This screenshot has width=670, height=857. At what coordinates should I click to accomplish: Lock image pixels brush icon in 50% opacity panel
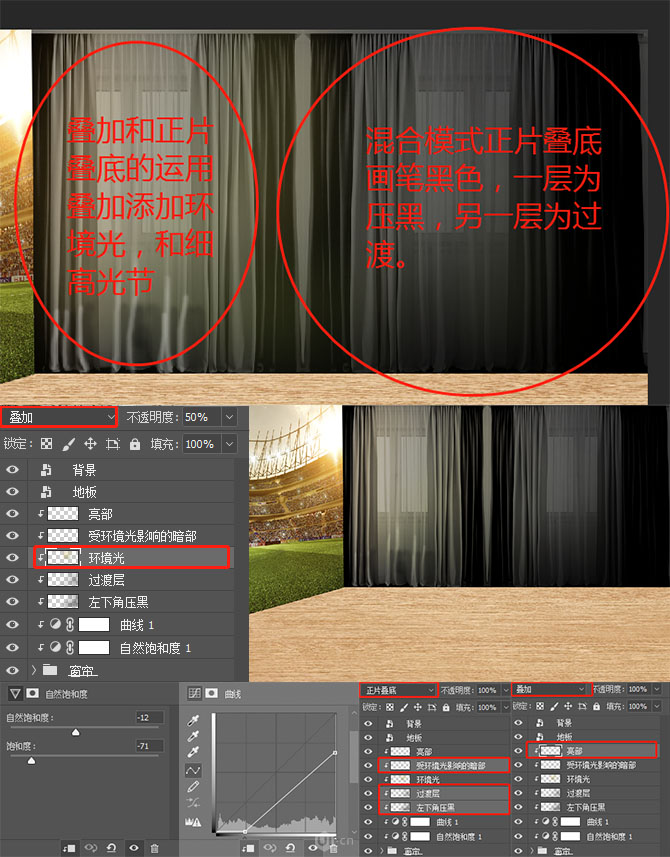point(69,444)
